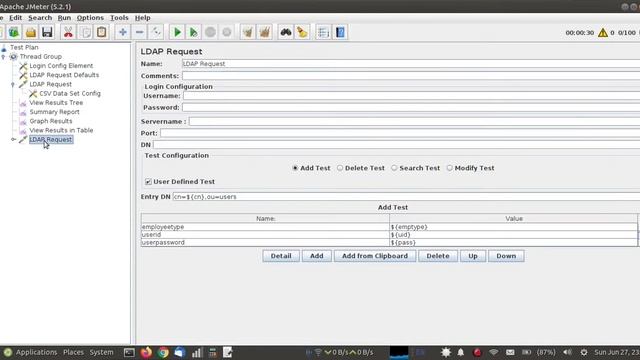The height and width of the screenshot is (360, 640).
Task: Open the Function Helper list icon
Action: (323, 32)
